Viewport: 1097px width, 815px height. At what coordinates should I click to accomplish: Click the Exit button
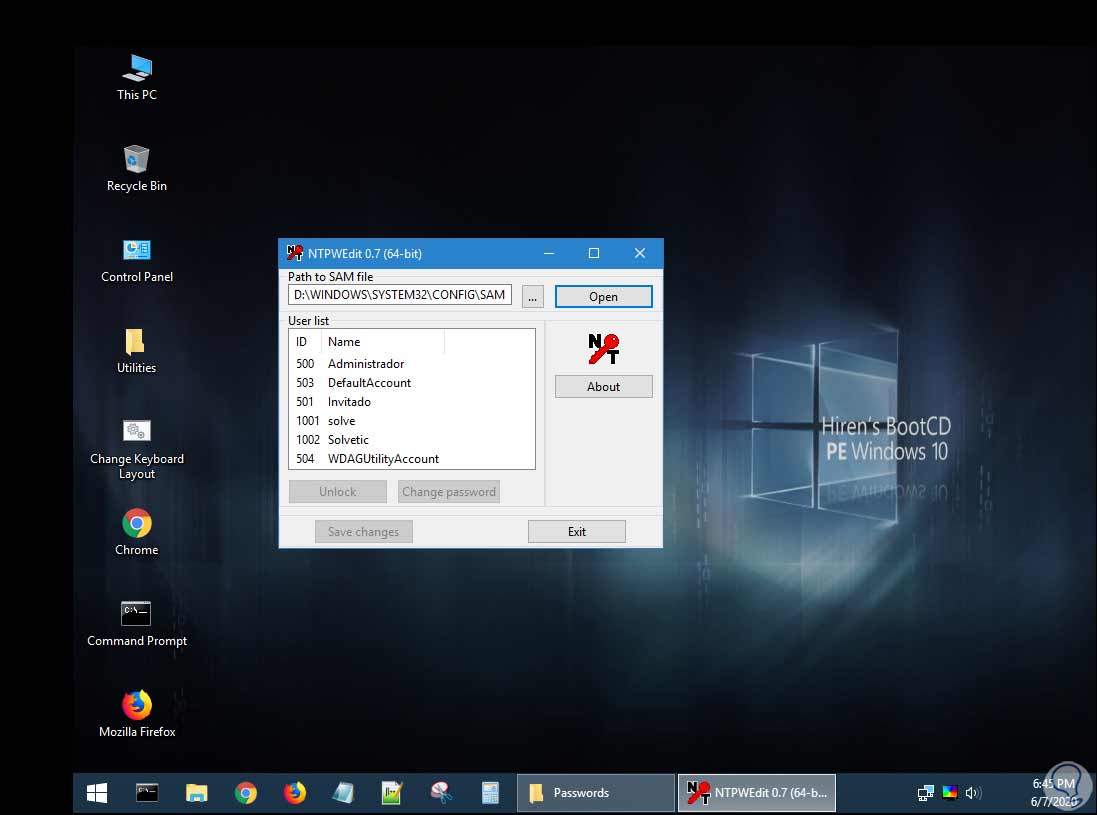pyautogui.click(x=576, y=532)
